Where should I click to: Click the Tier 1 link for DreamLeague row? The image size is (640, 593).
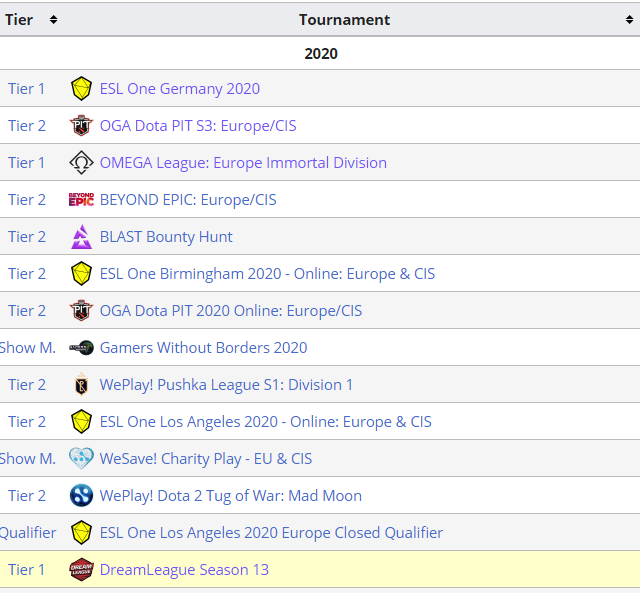coord(27,570)
